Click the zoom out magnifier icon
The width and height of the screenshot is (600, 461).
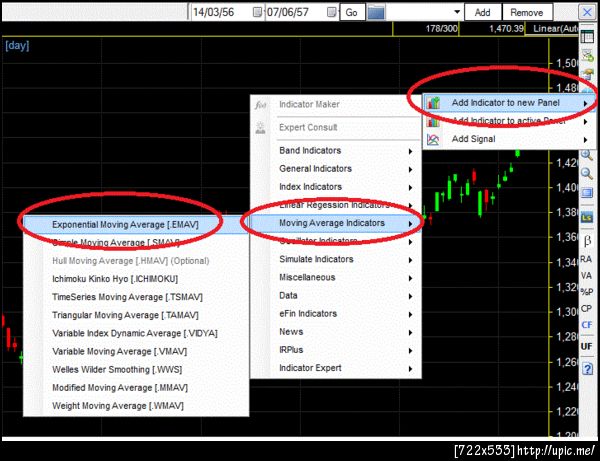[587, 174]
